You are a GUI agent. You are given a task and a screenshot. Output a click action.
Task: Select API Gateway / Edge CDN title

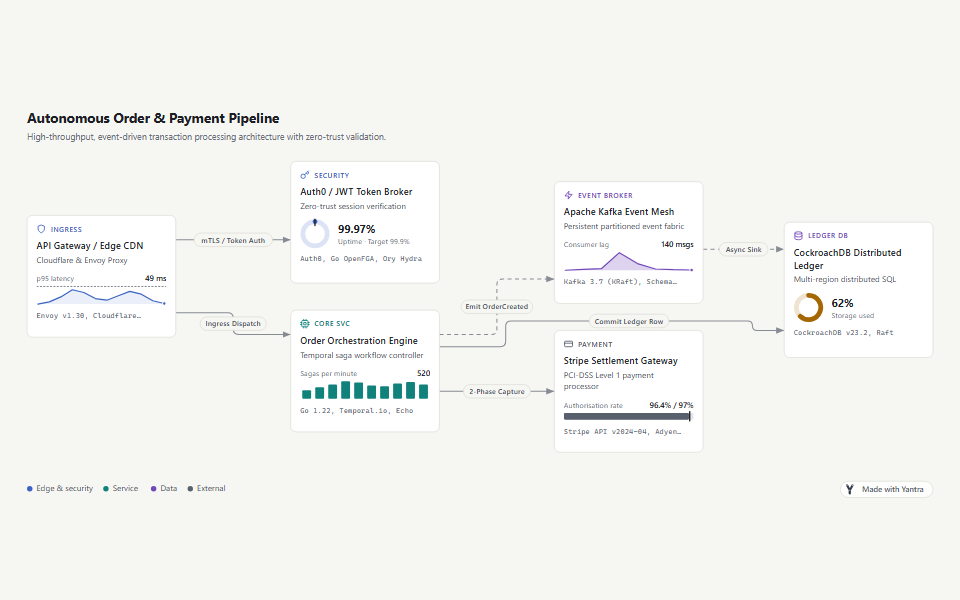89,246
